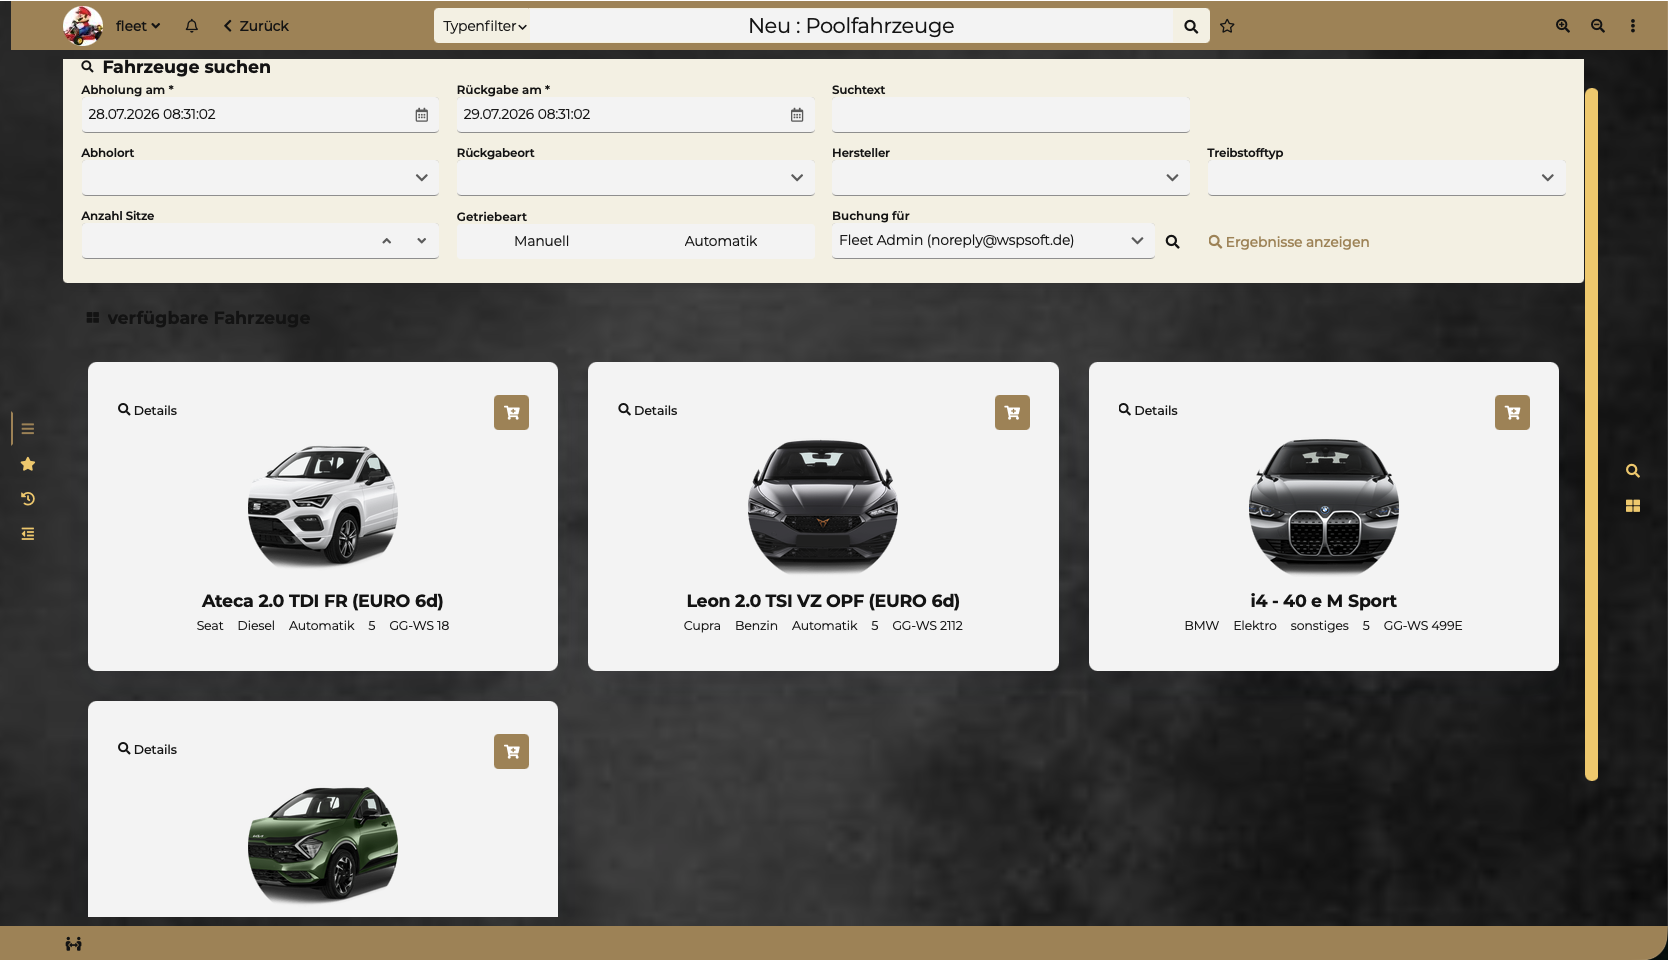Open Details for Leon 2.0 TSI VZ OPF

click(x=648, y=410)
